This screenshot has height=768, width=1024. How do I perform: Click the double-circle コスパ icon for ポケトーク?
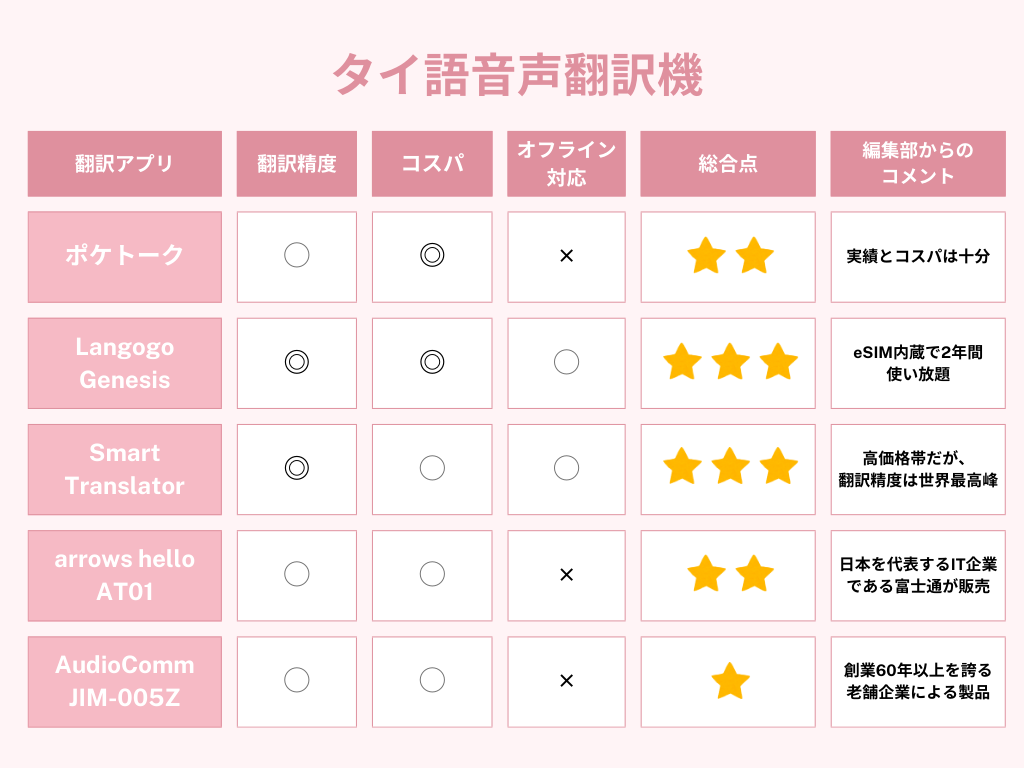click(432, 256)
